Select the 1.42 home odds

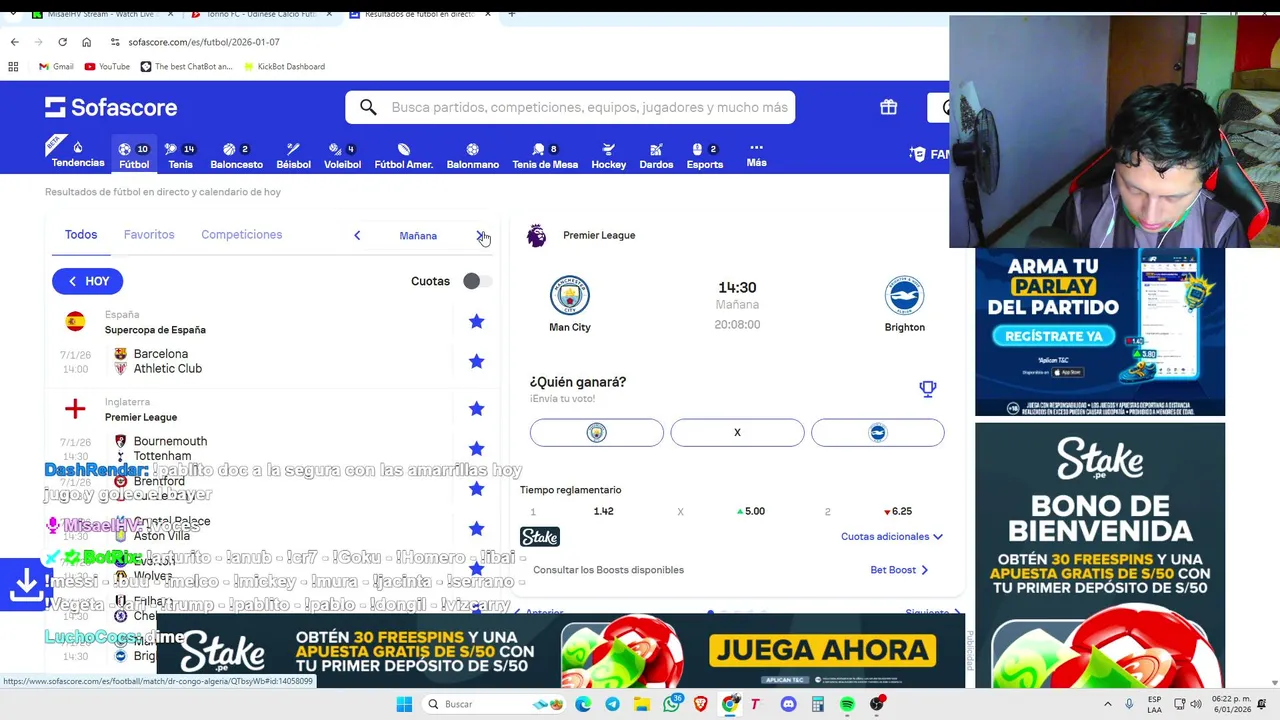click(x=603, y=511)
